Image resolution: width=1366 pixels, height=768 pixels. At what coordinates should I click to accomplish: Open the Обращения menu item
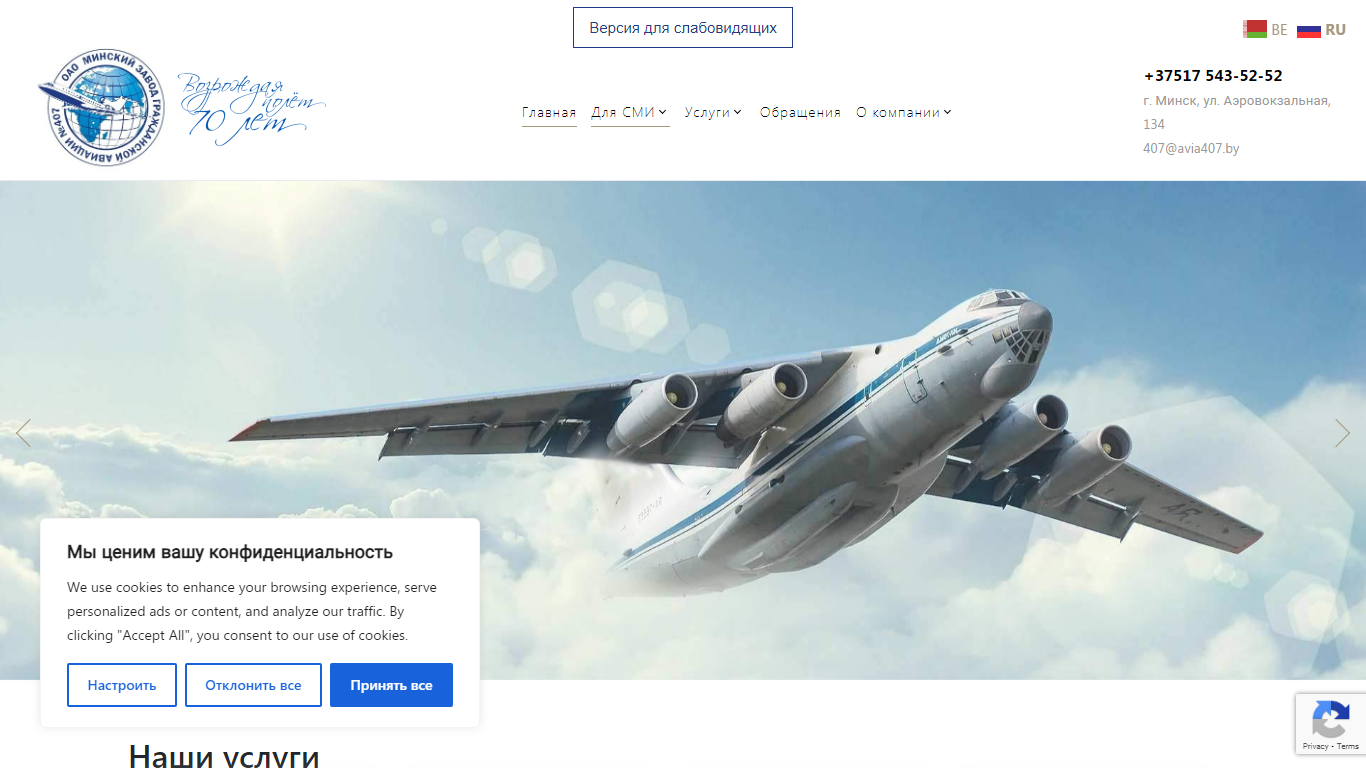pos(800,112)
